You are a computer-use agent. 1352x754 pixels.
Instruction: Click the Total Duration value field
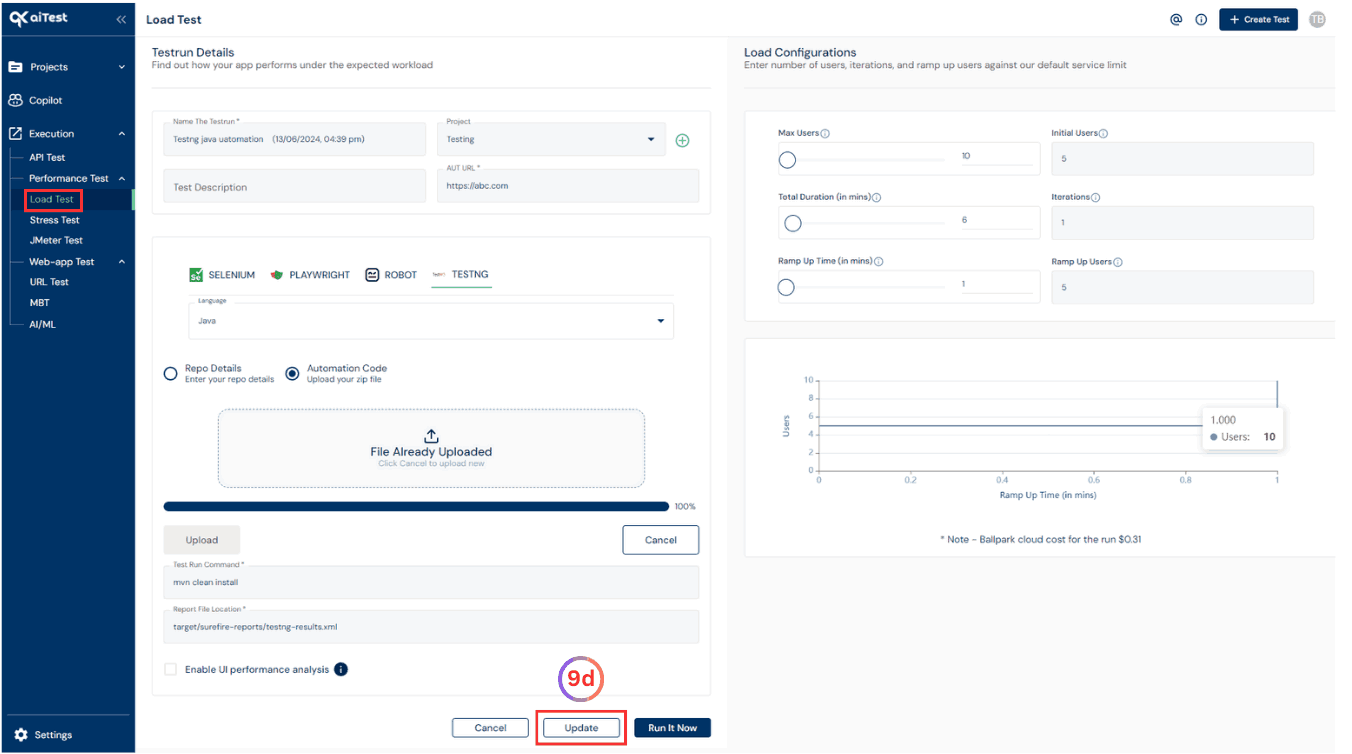pyautogui.click(x=996, y=220)
